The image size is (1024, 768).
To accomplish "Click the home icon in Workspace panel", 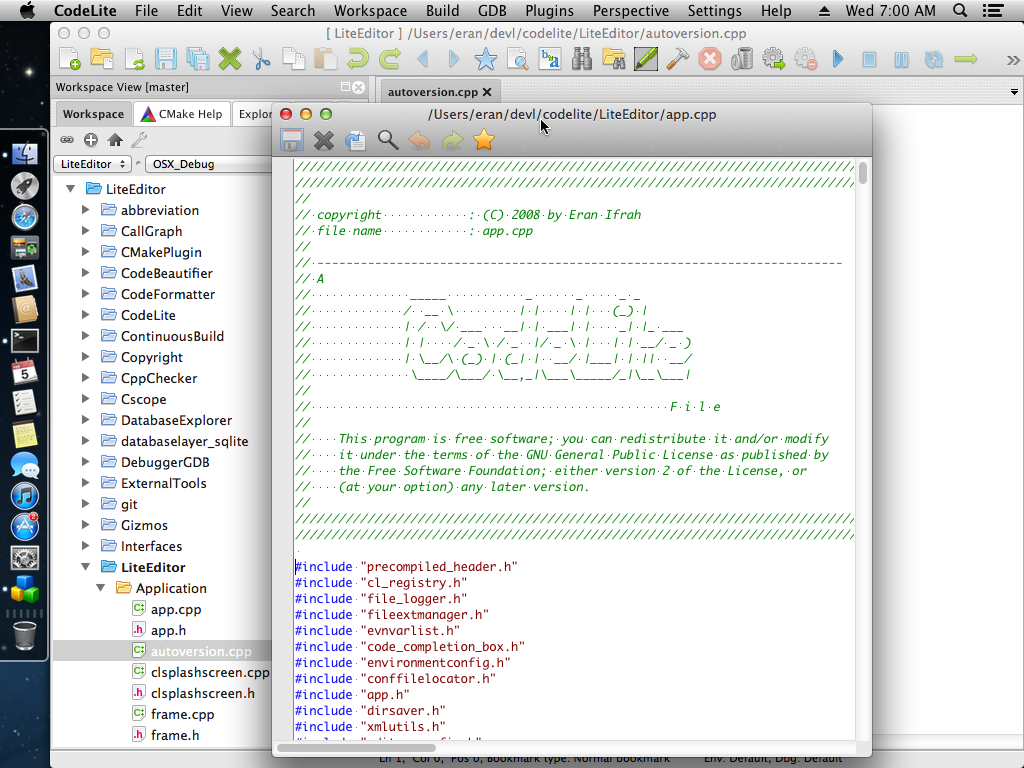I will pos(115,140).
